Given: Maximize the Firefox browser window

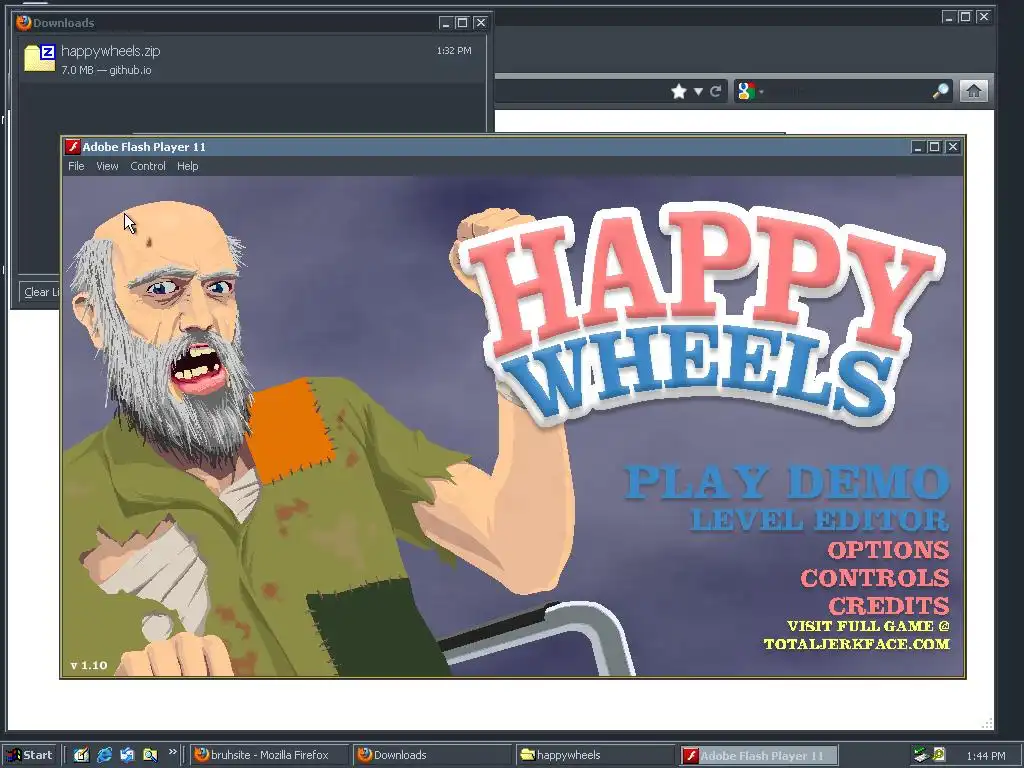Looking at the screenshot, I should [x=965, y=17].
